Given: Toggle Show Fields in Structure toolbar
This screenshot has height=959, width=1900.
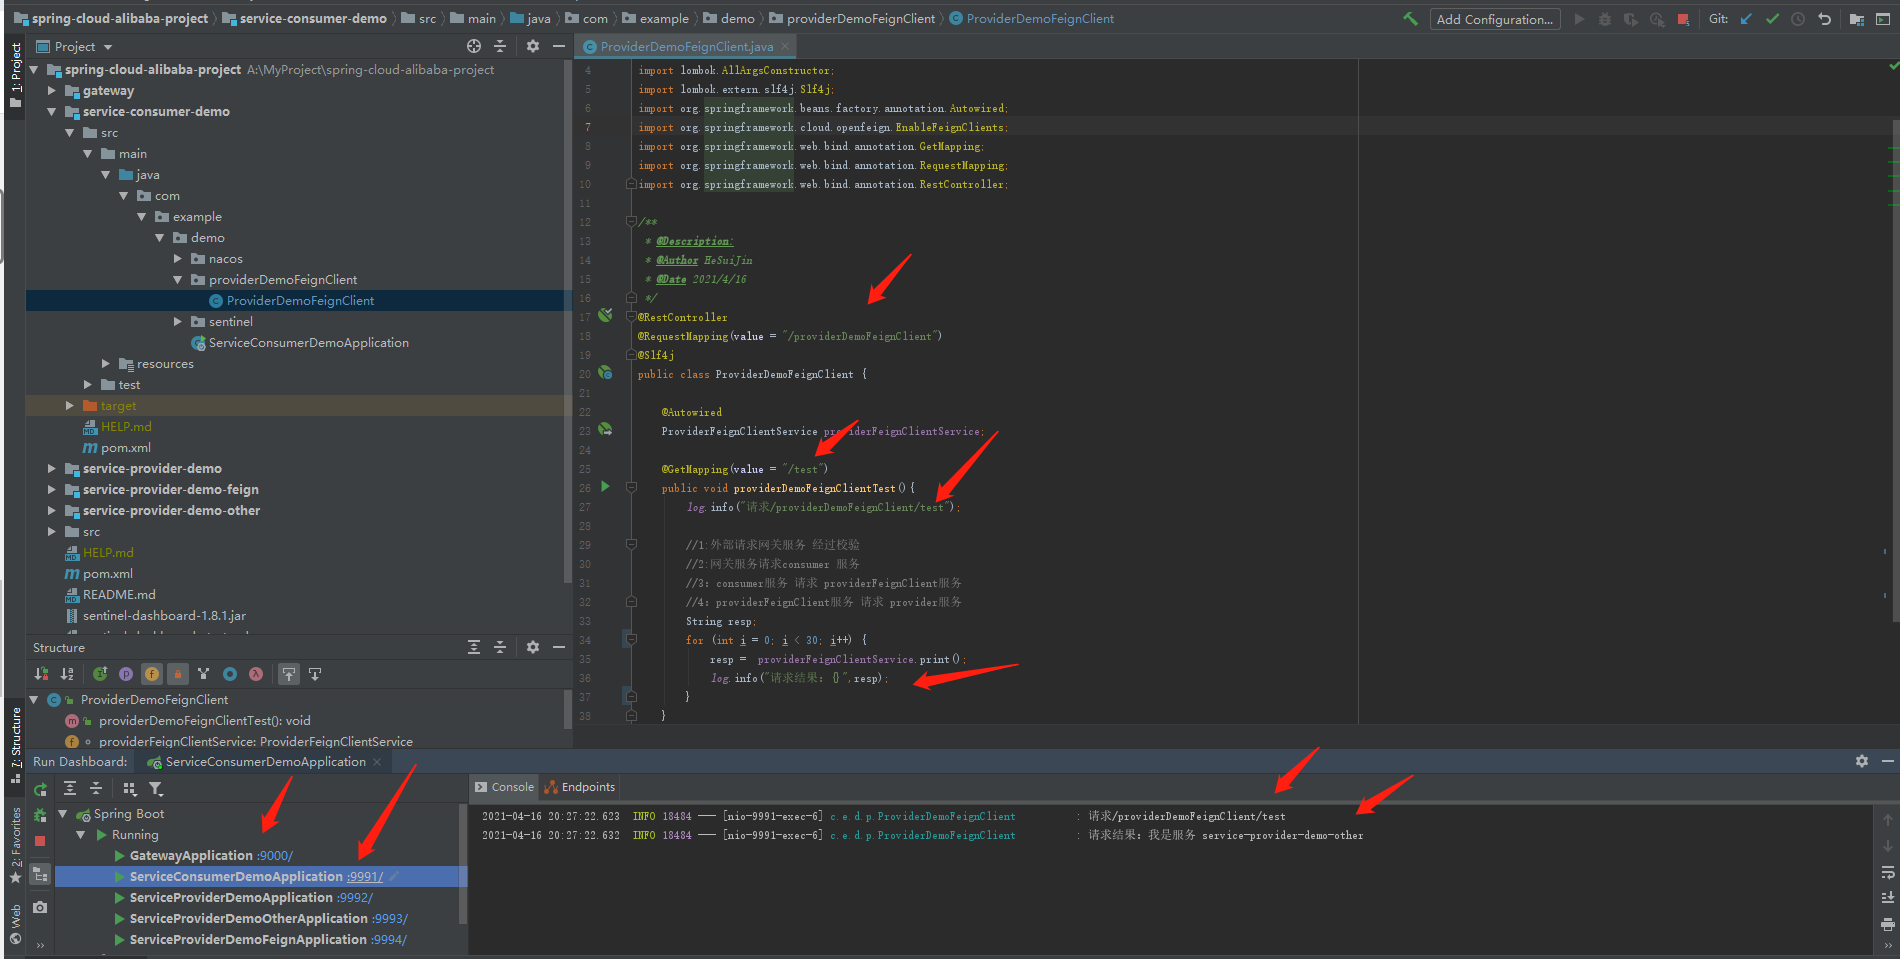Looking at the screenshot, I should pos(152,674).
